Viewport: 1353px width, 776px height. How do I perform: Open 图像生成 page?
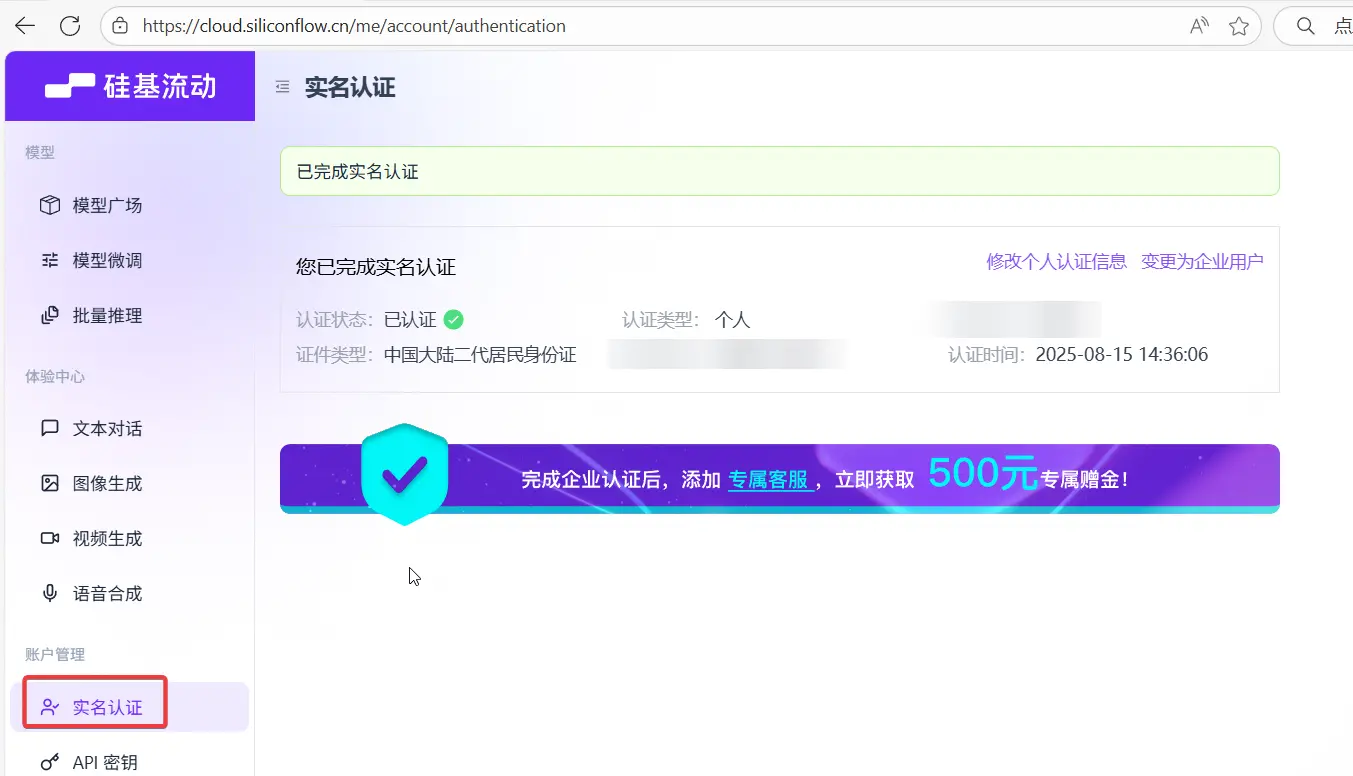(107, 483)
